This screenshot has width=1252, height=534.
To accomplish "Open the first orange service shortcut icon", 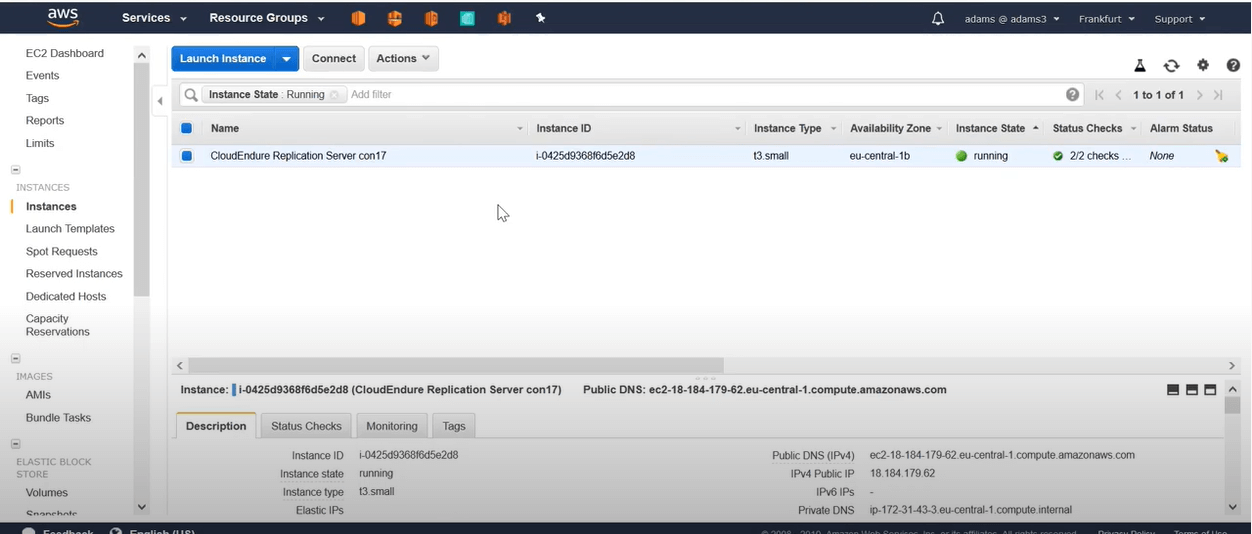I will point(358,18).
